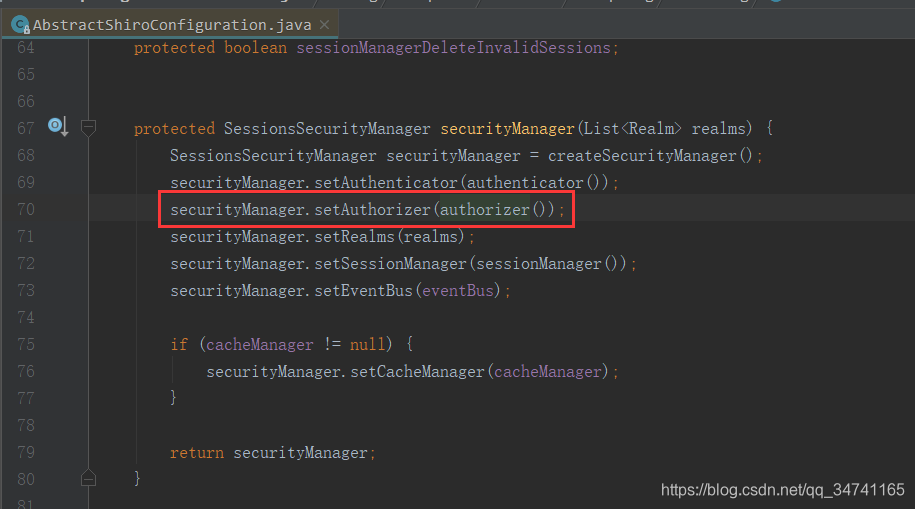
Task: Click the null keyword on line 75
Action: [367, 344]
